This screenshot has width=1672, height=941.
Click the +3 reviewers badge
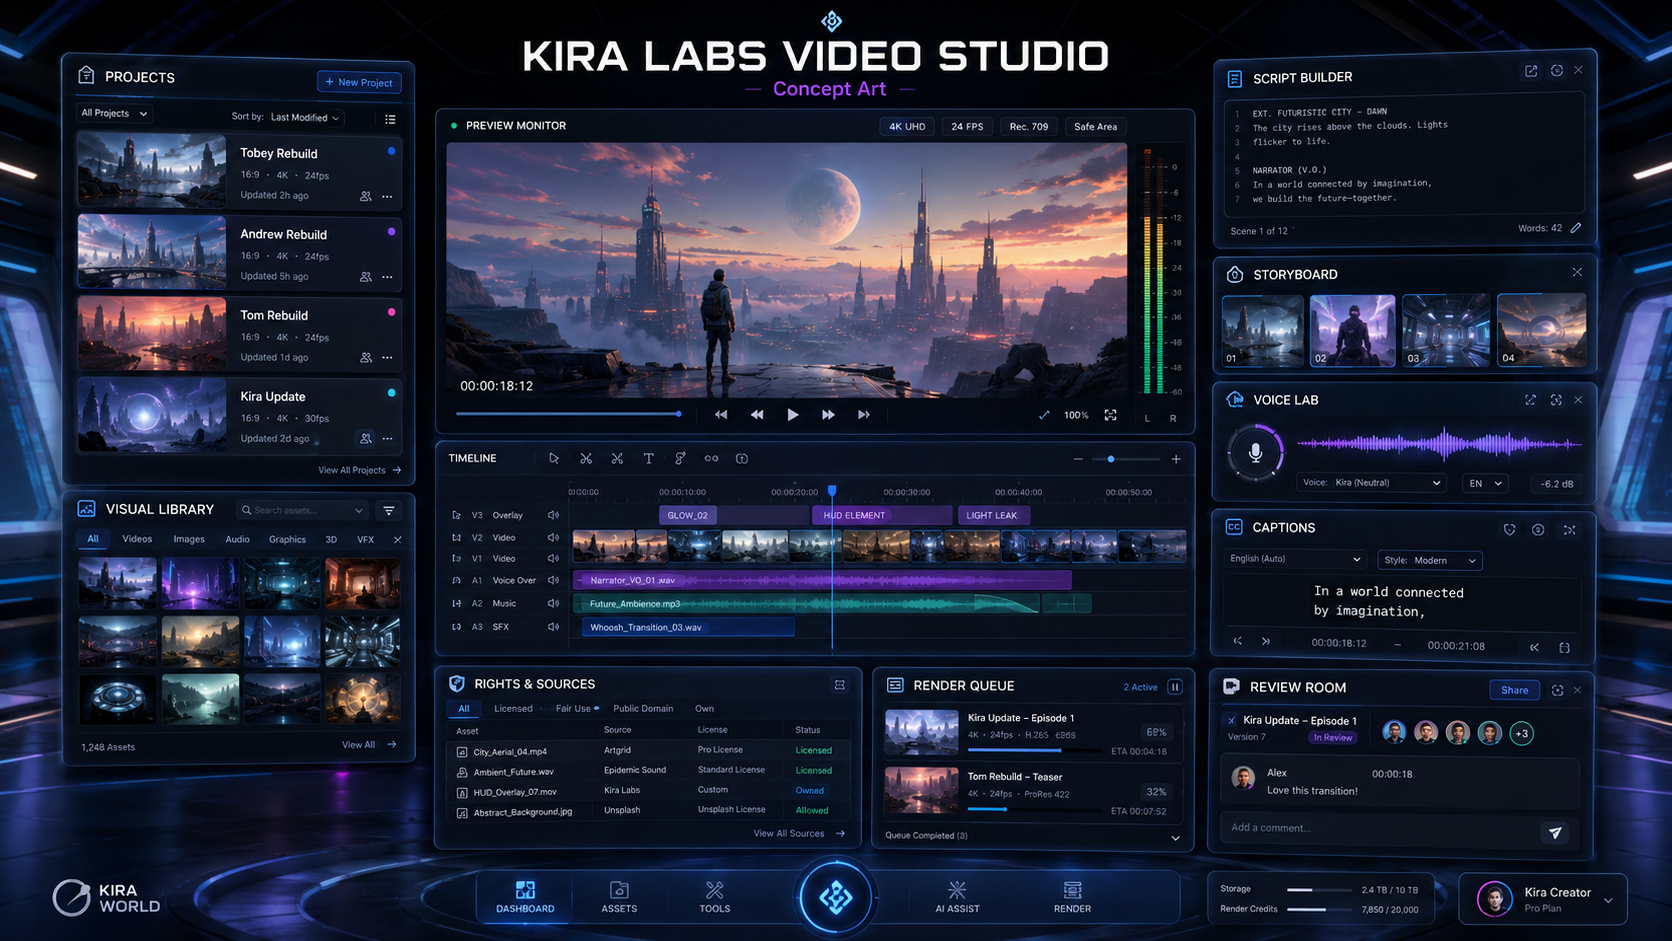(1521, 733)
